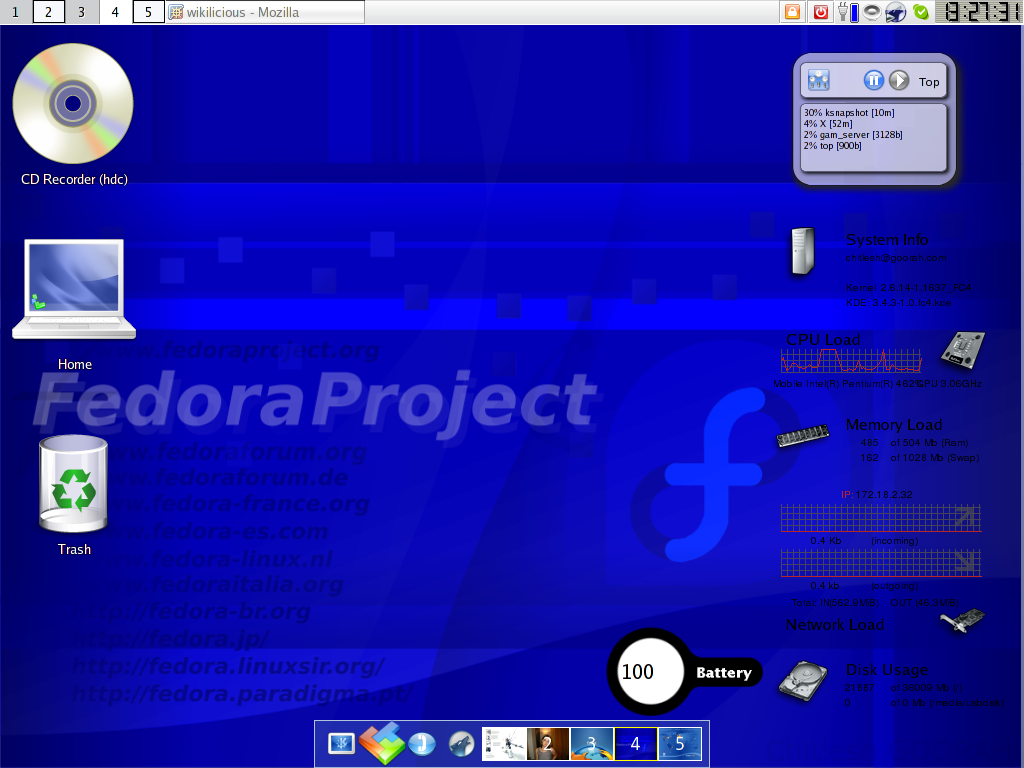Click the CPU Load heading
Viewport: 1024px width, 768px height.
click(x=823, y=340)
